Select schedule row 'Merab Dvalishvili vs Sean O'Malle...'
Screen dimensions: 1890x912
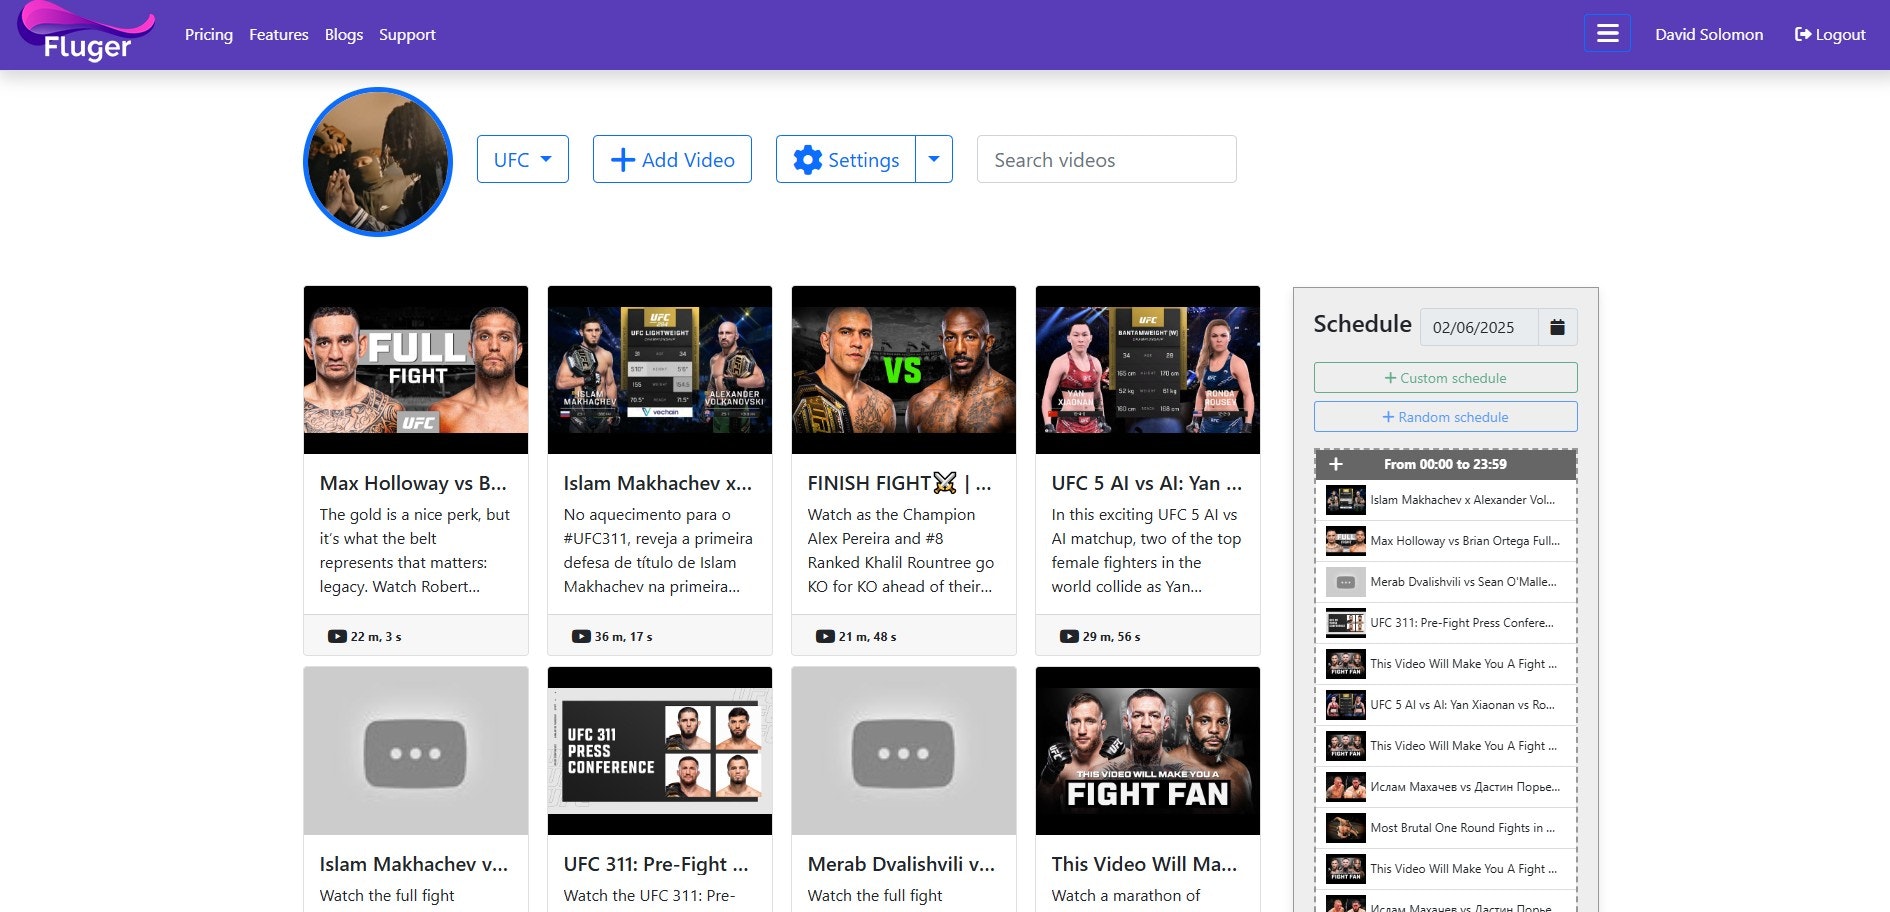[1446, 582]
